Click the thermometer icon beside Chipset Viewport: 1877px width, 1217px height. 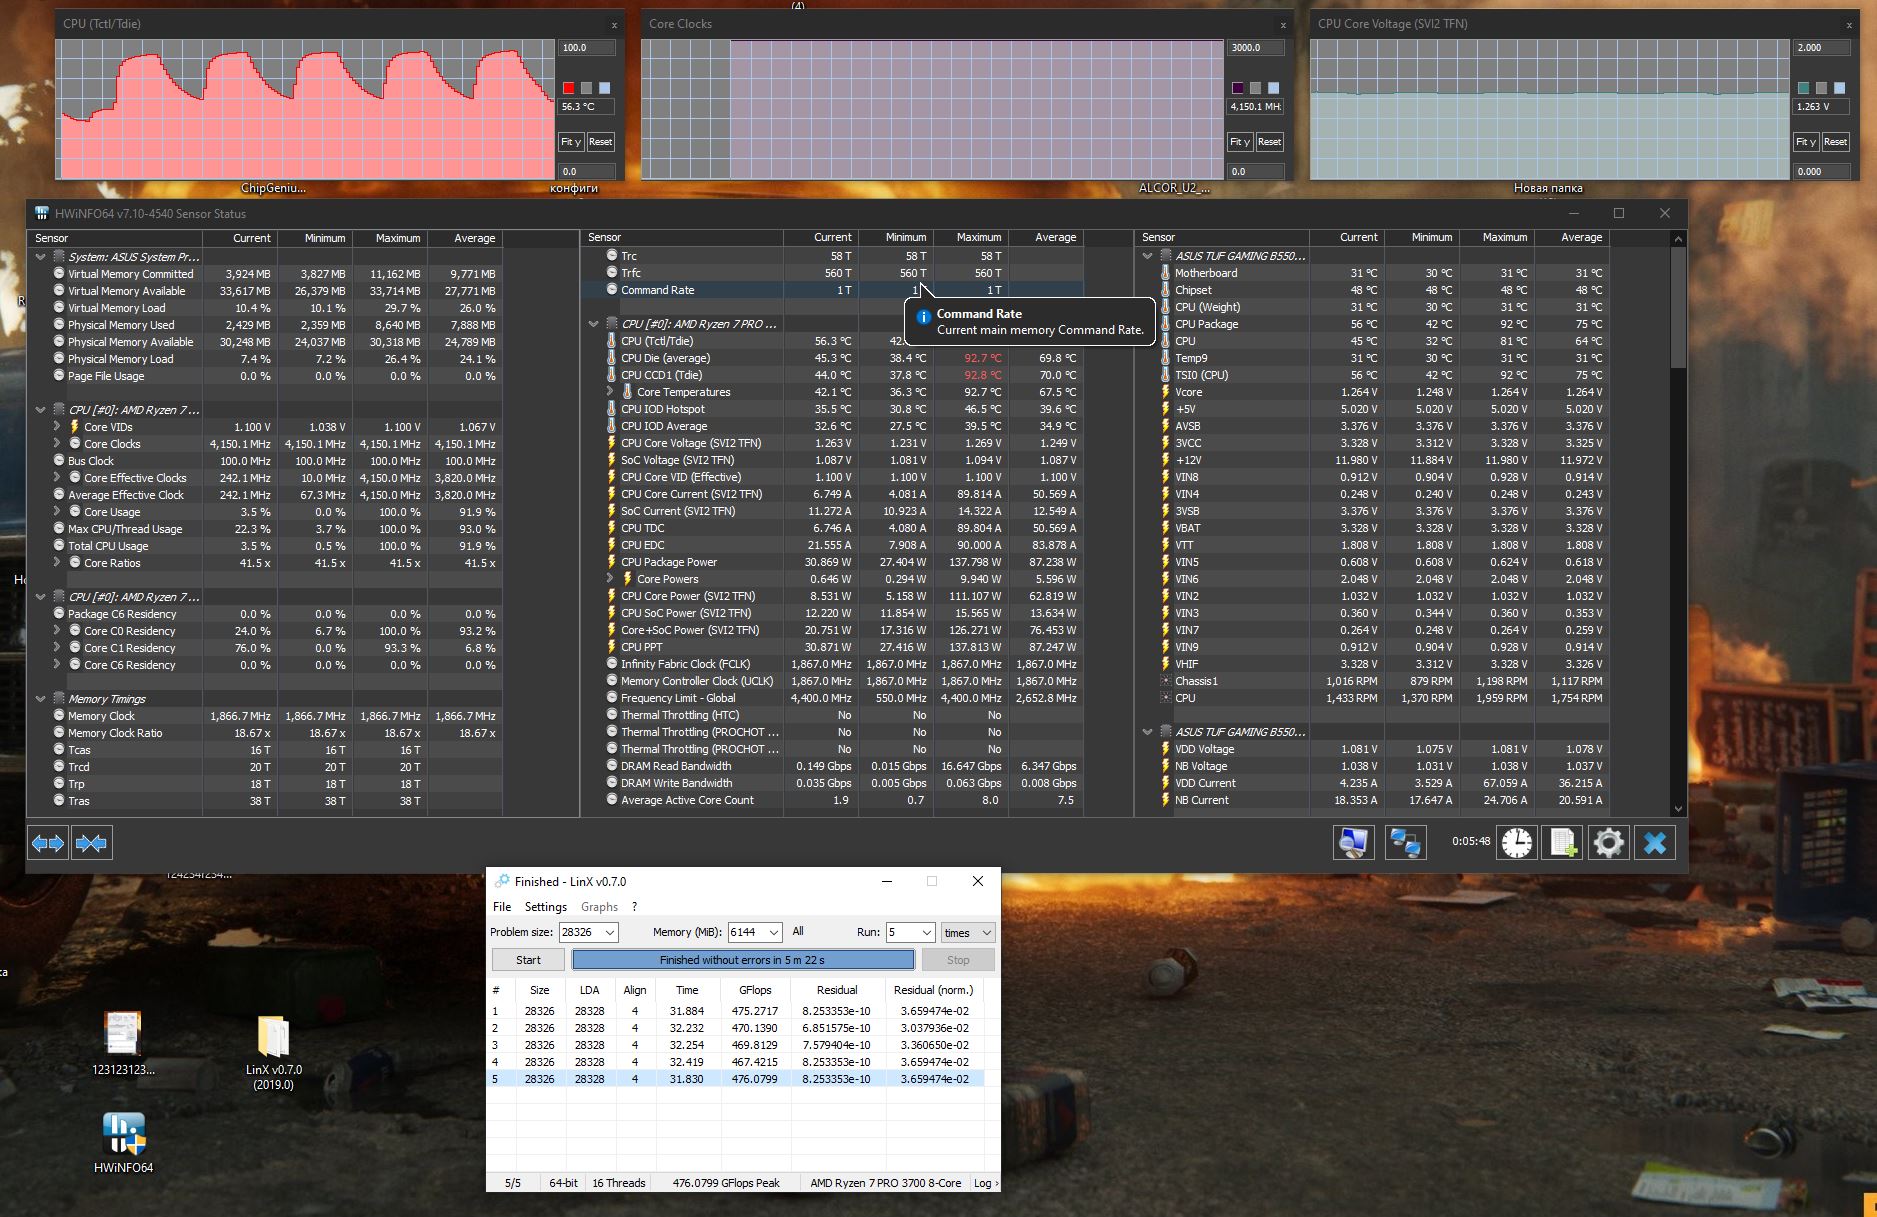tap(1165, 290)
